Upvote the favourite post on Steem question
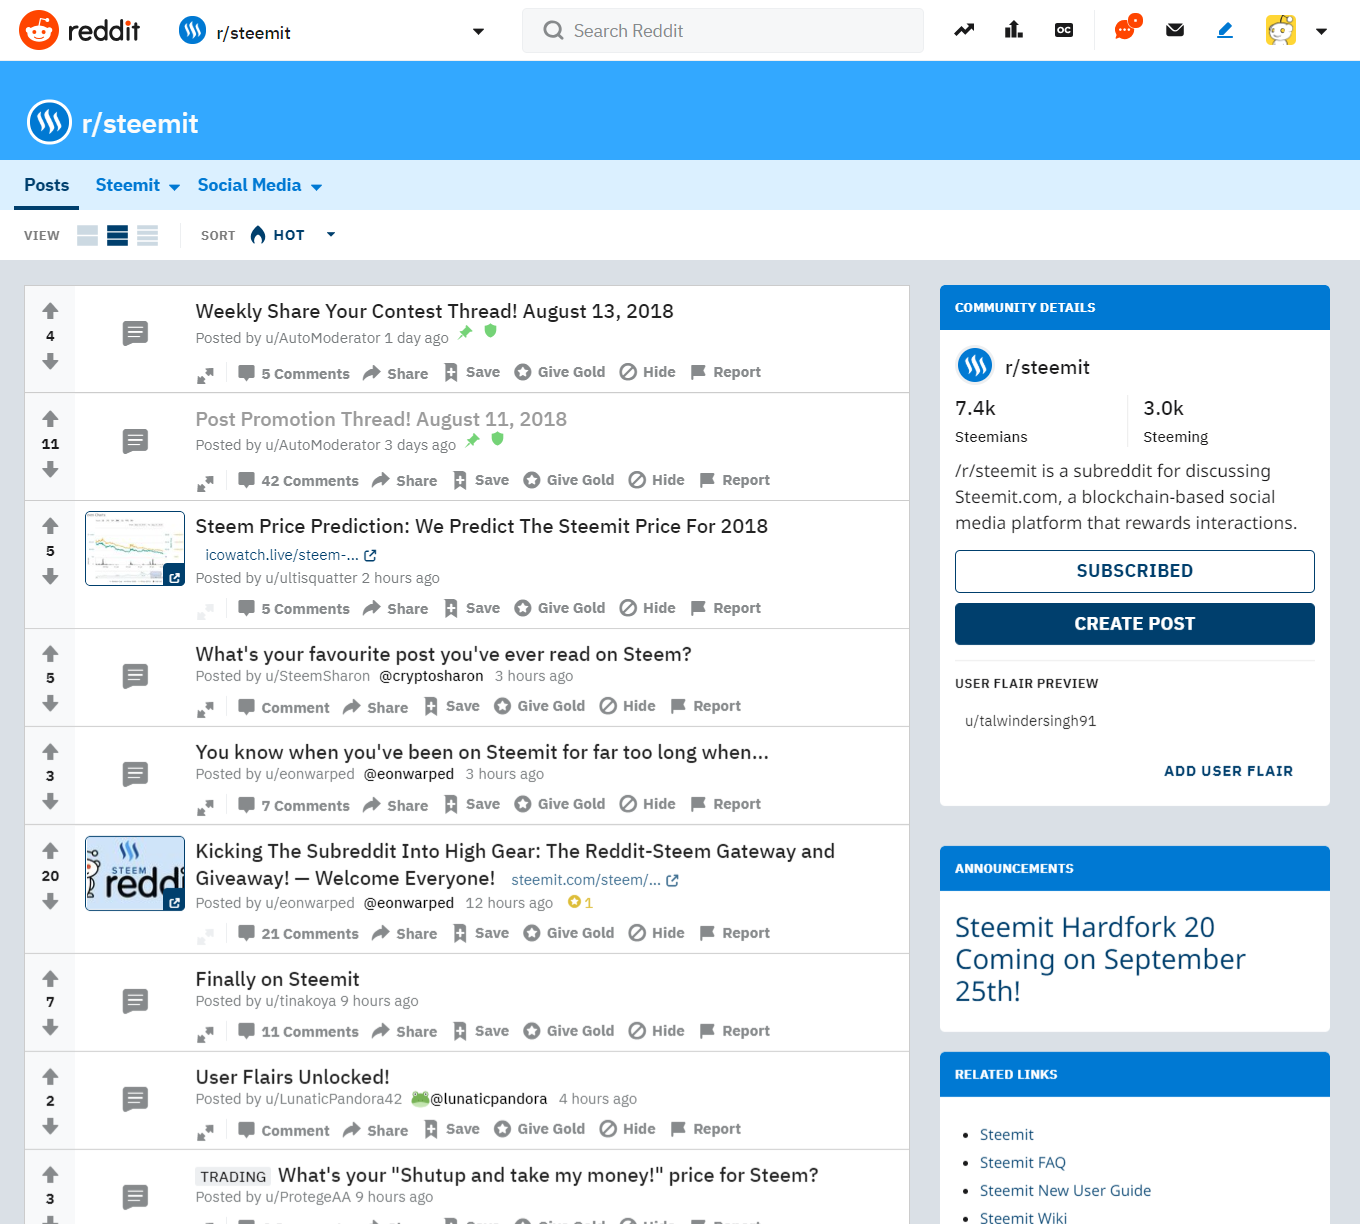Screen dimensions: 1360x1224 coord(50,653)
